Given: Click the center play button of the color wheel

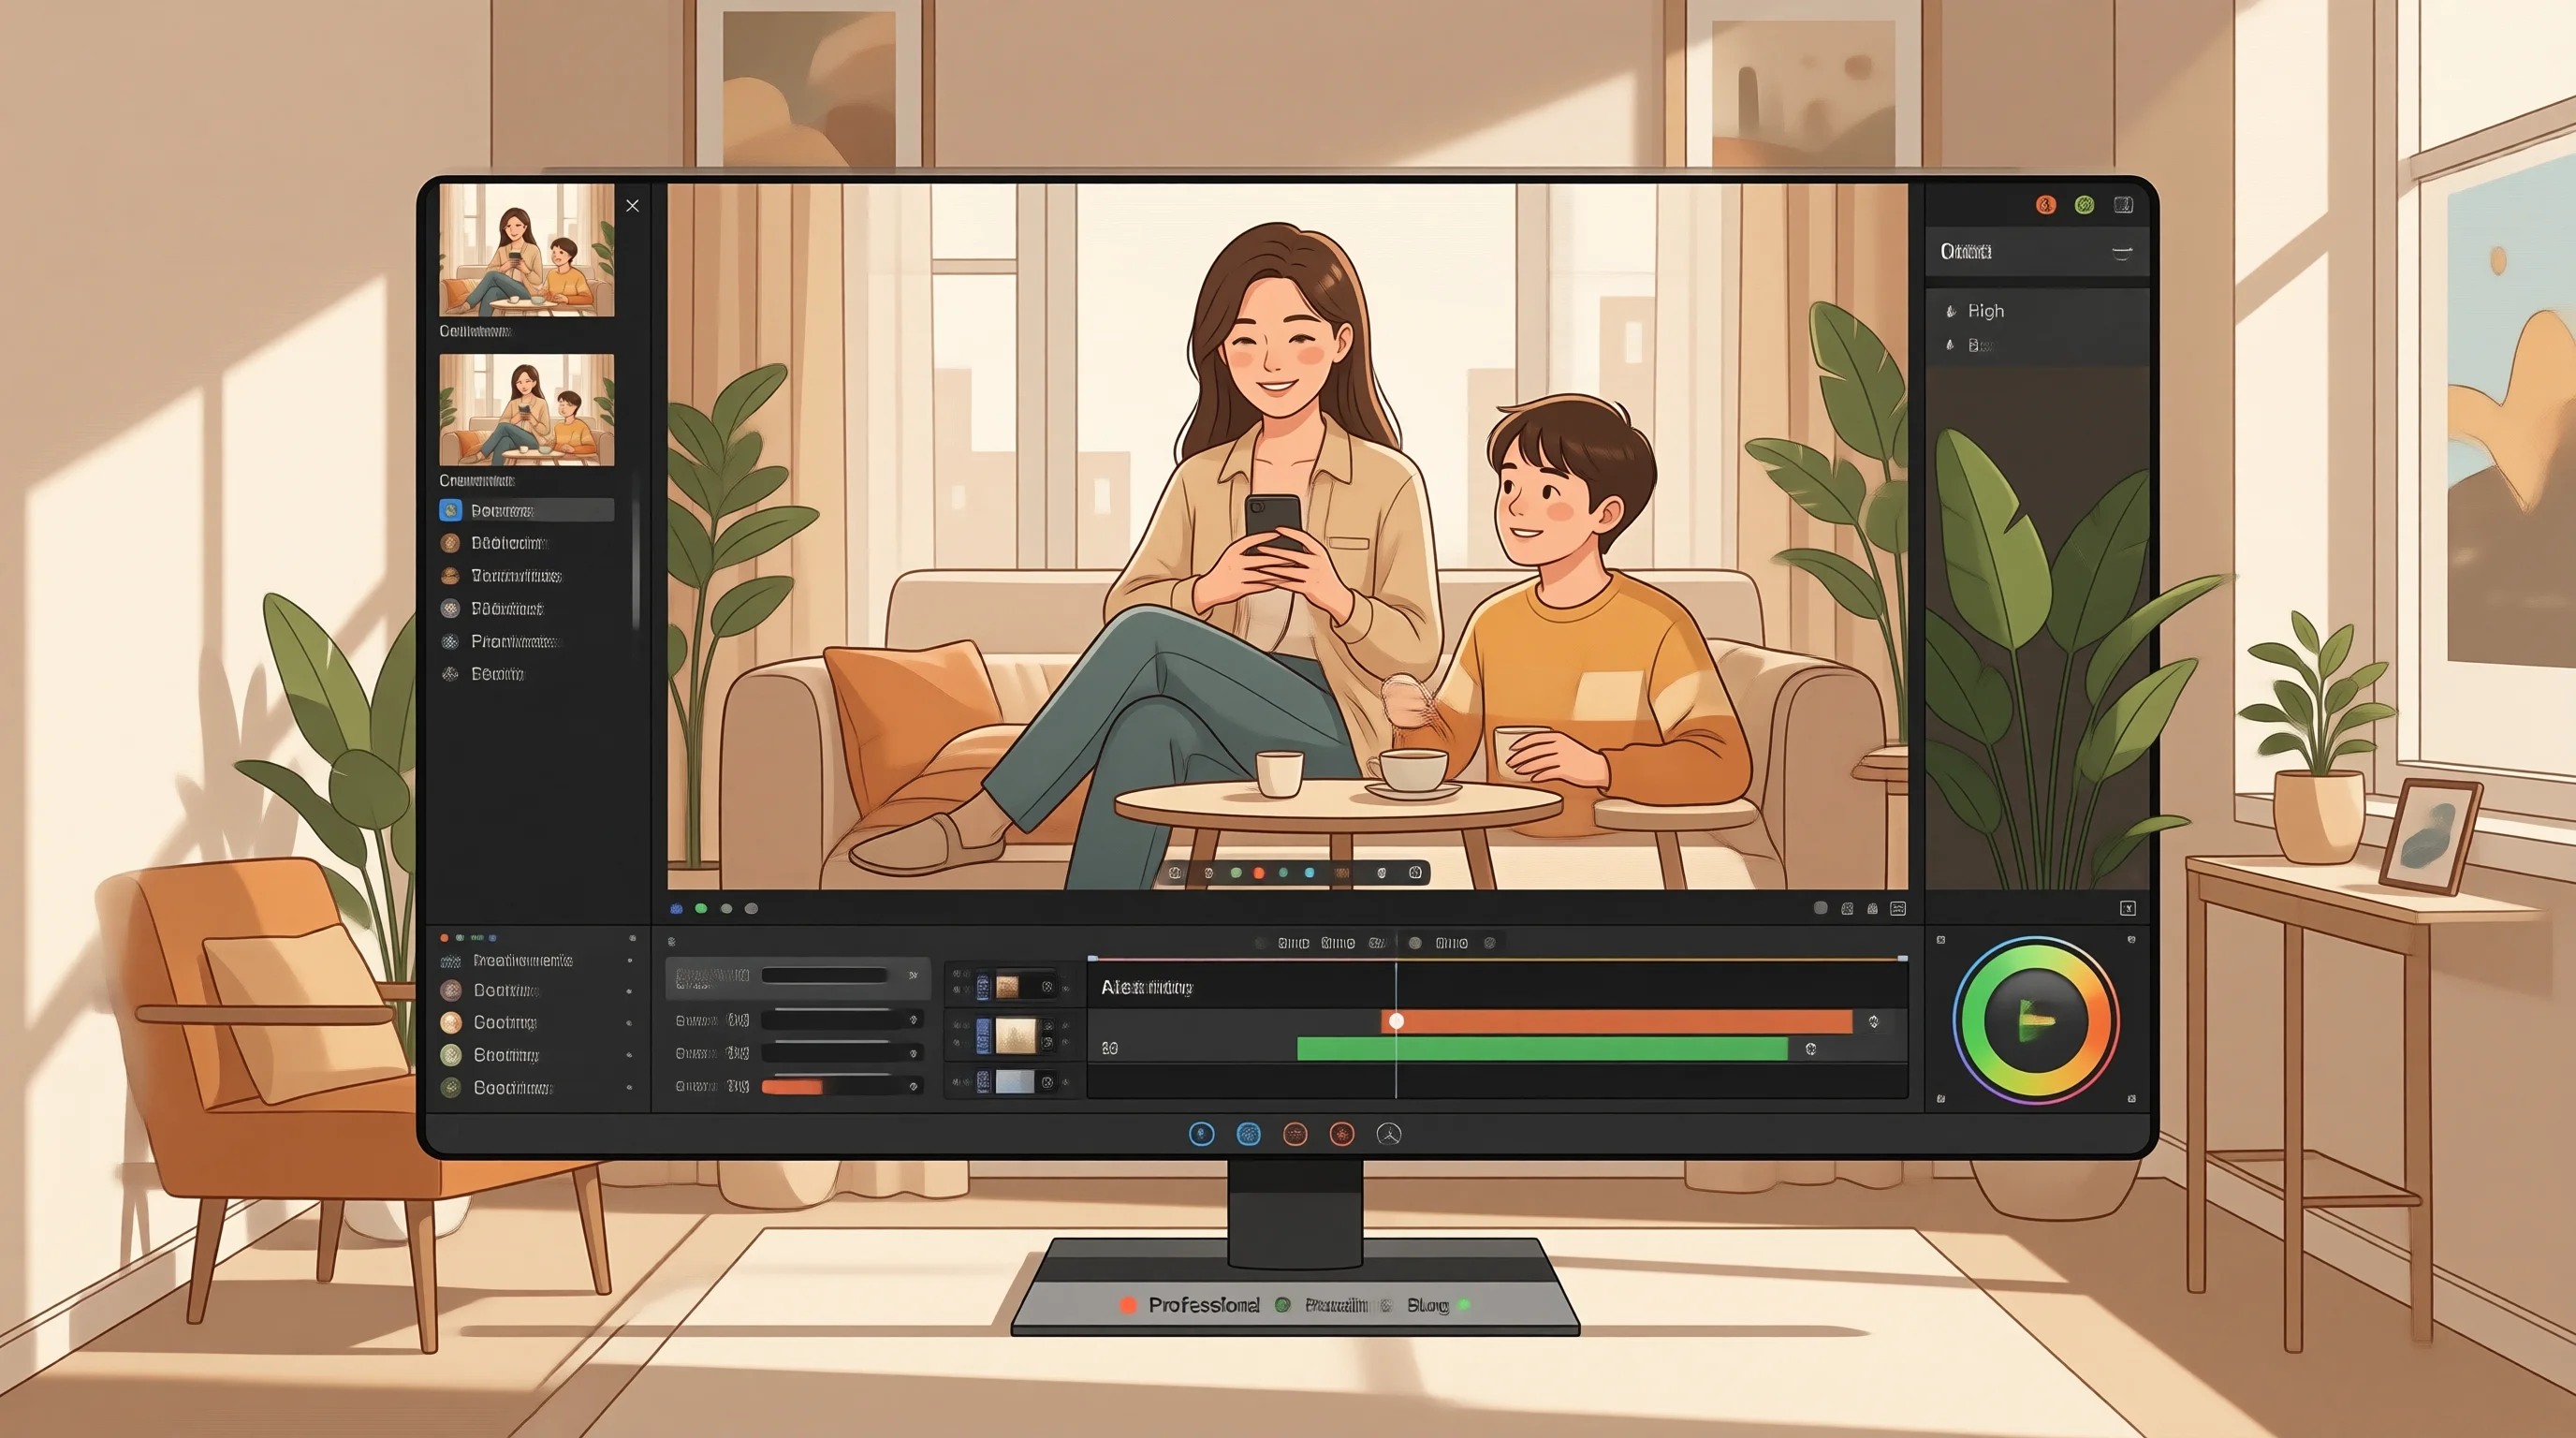Looking at the screenshot, I should coord(2035,1020).
